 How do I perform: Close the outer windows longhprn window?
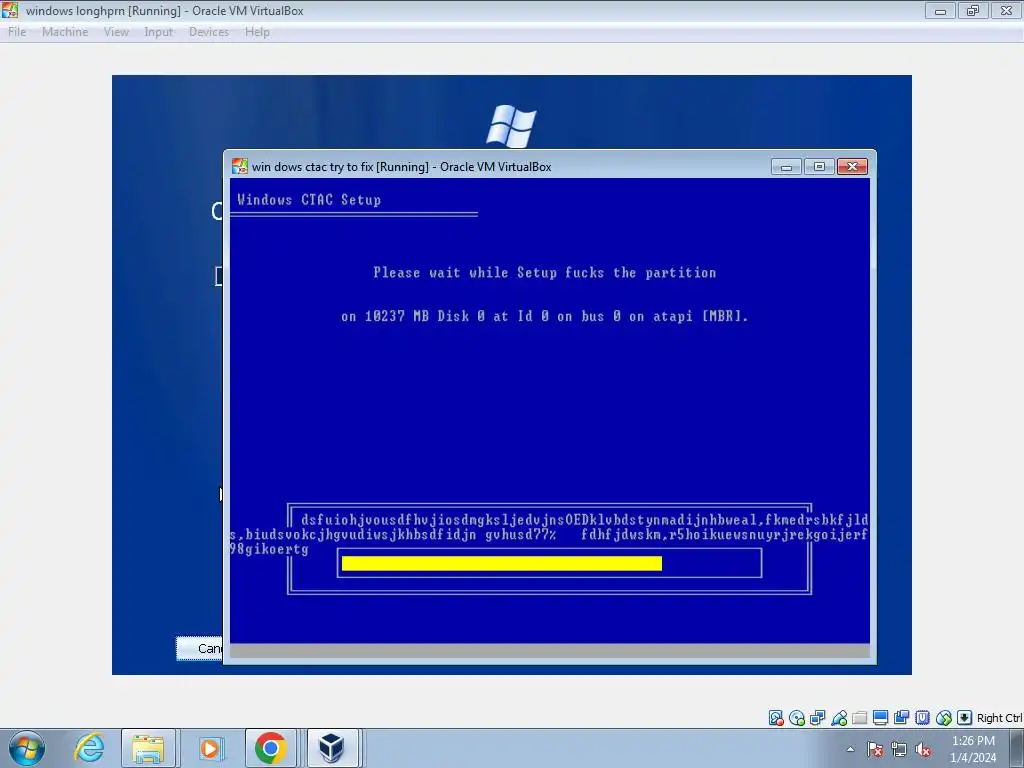pos(1006,11)
